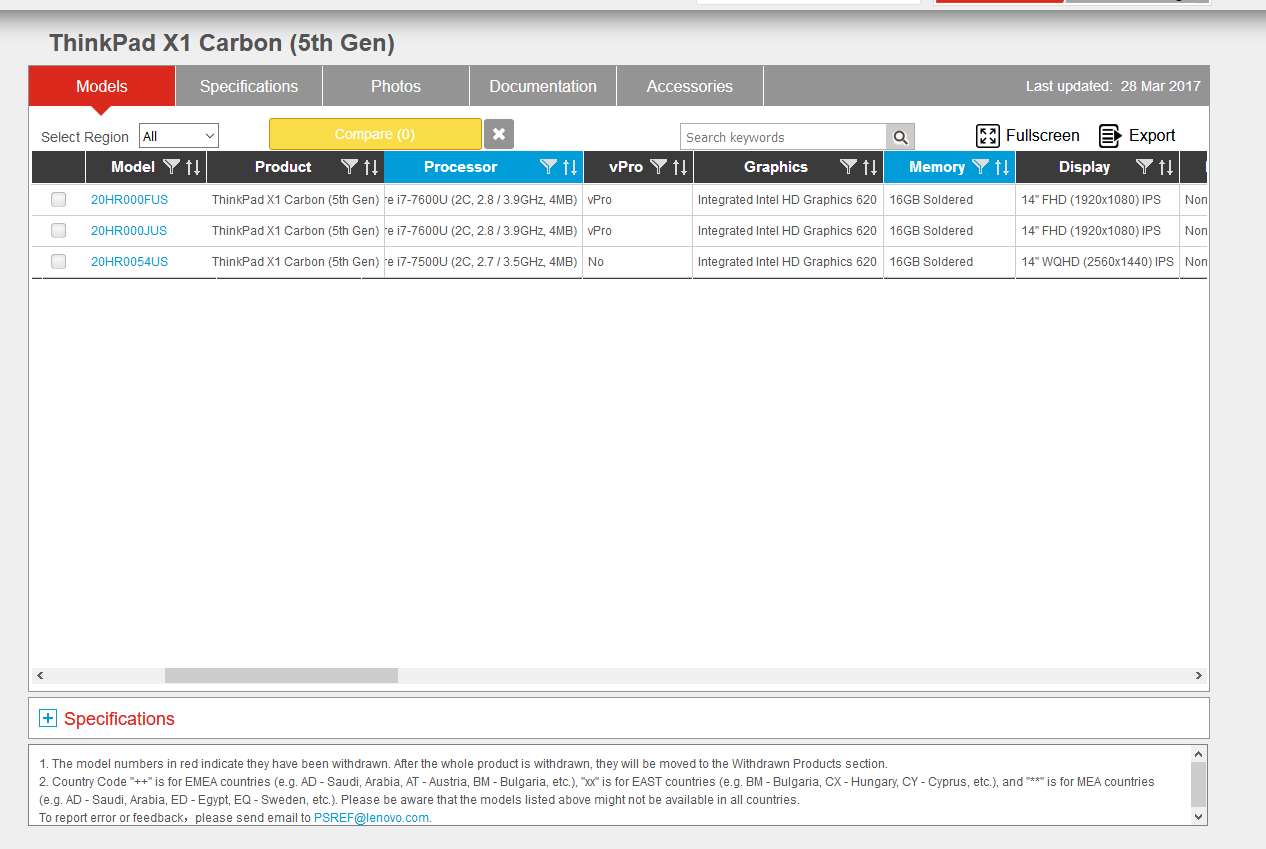Sort the Display column

(1166, 167)
